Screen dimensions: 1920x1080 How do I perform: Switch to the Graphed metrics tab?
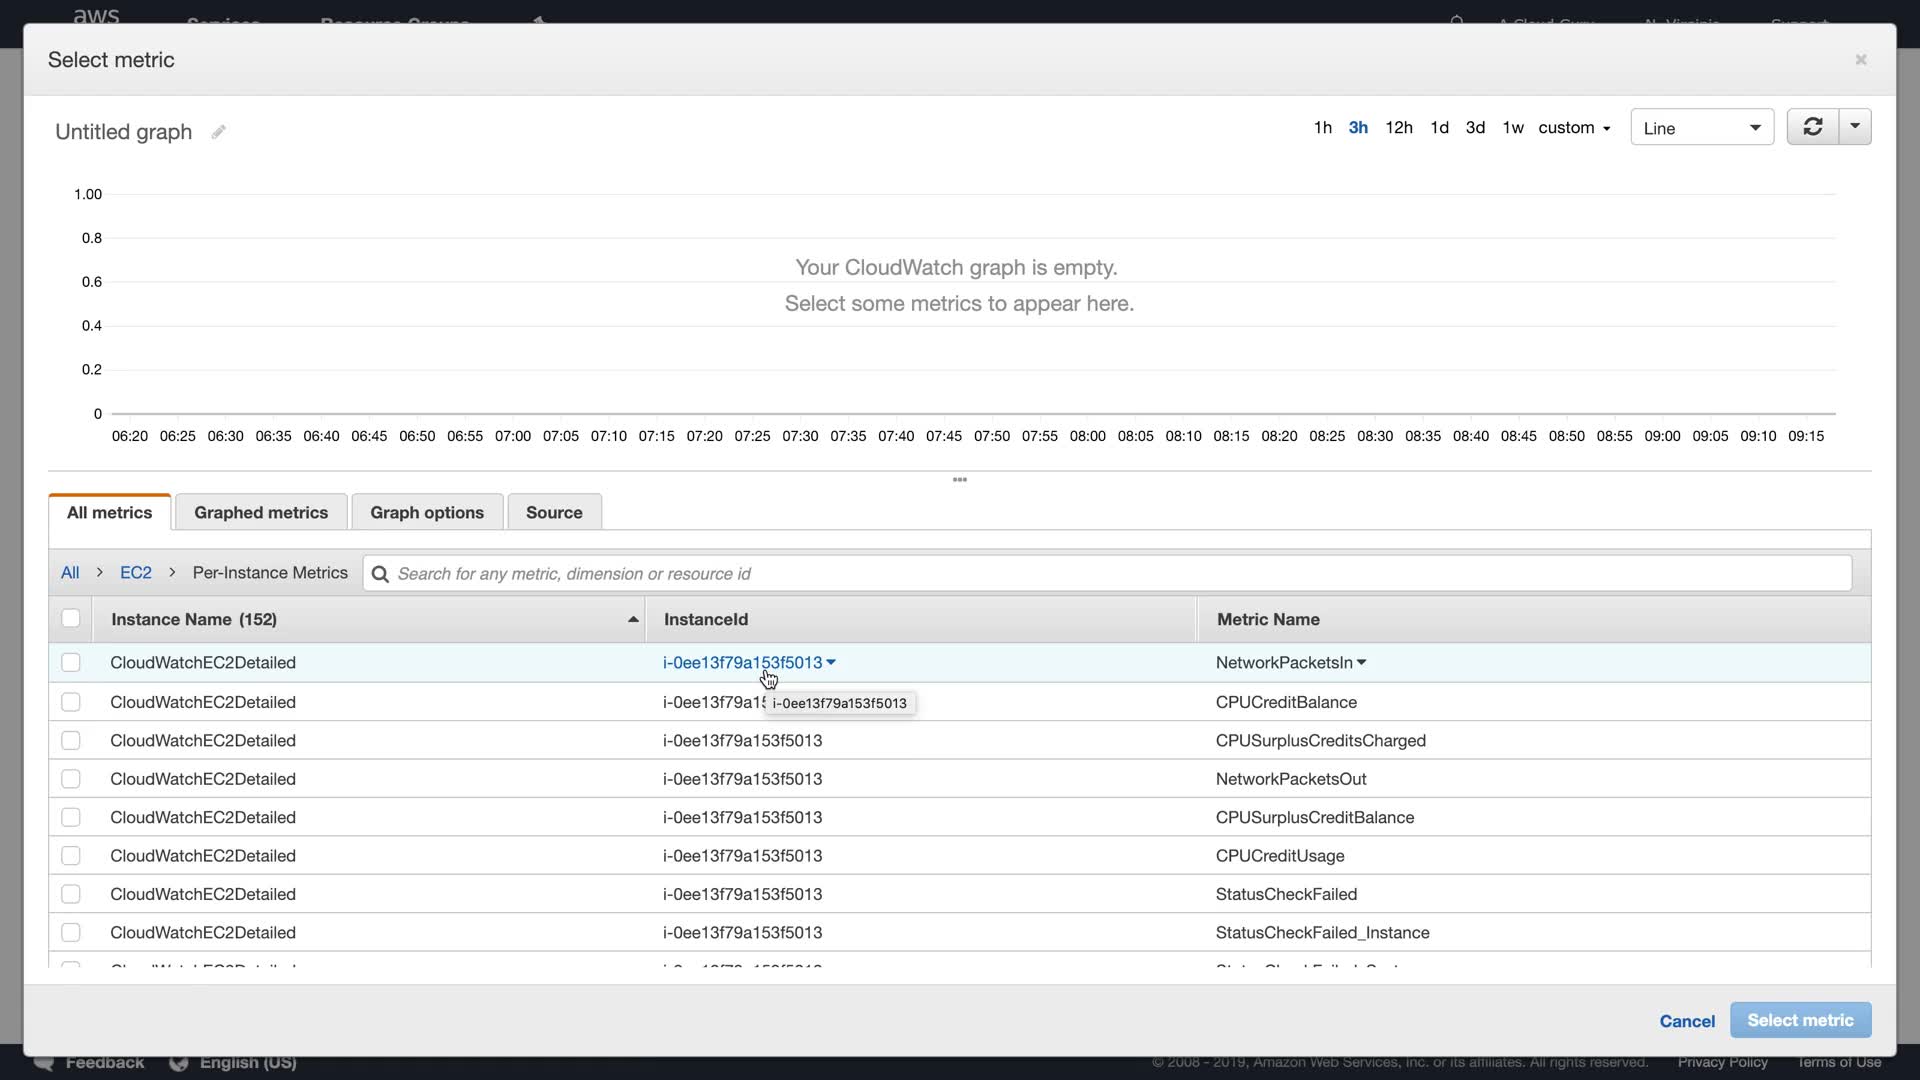point(261,513)
